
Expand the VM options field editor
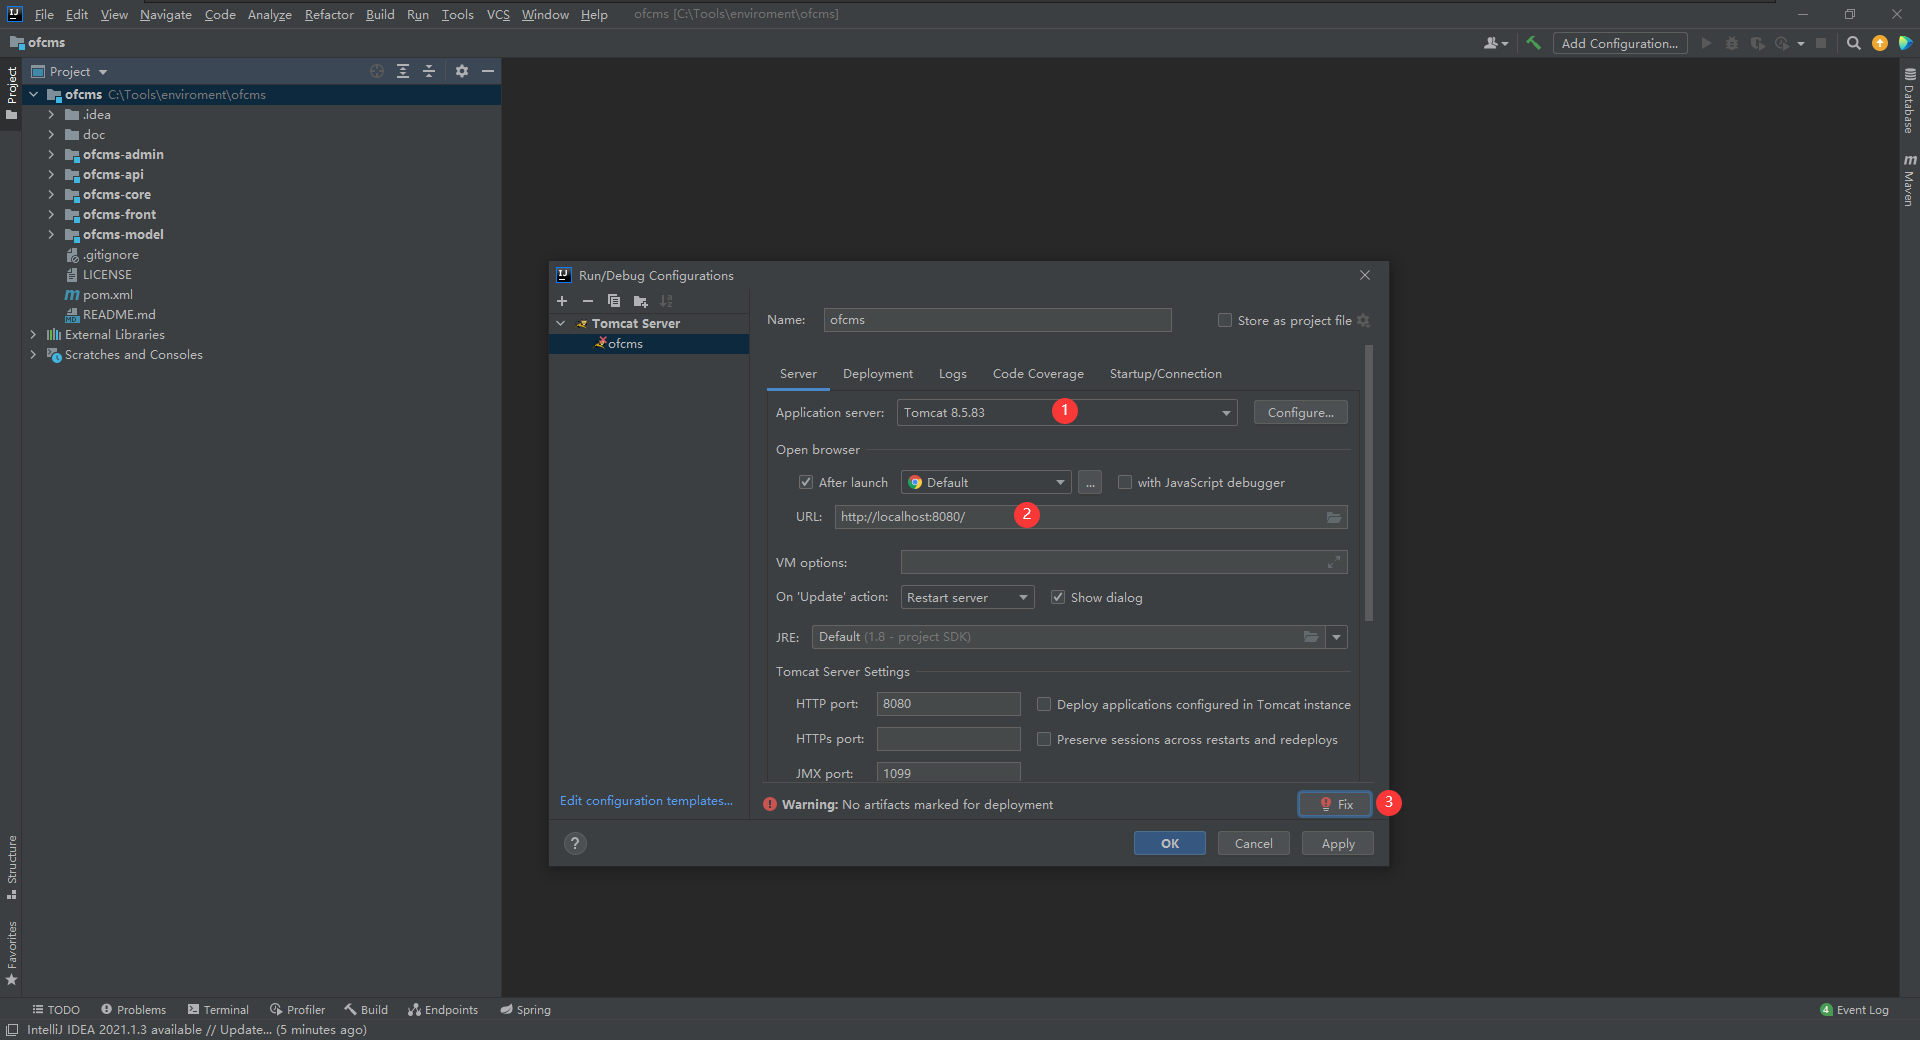pos(1334,563)
